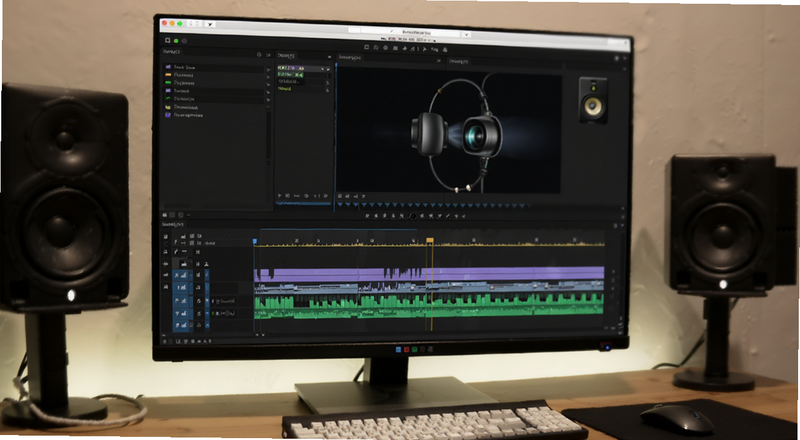Click green status dot below the title bar
This screenshot has height=440, width=800.
point(176,41)
